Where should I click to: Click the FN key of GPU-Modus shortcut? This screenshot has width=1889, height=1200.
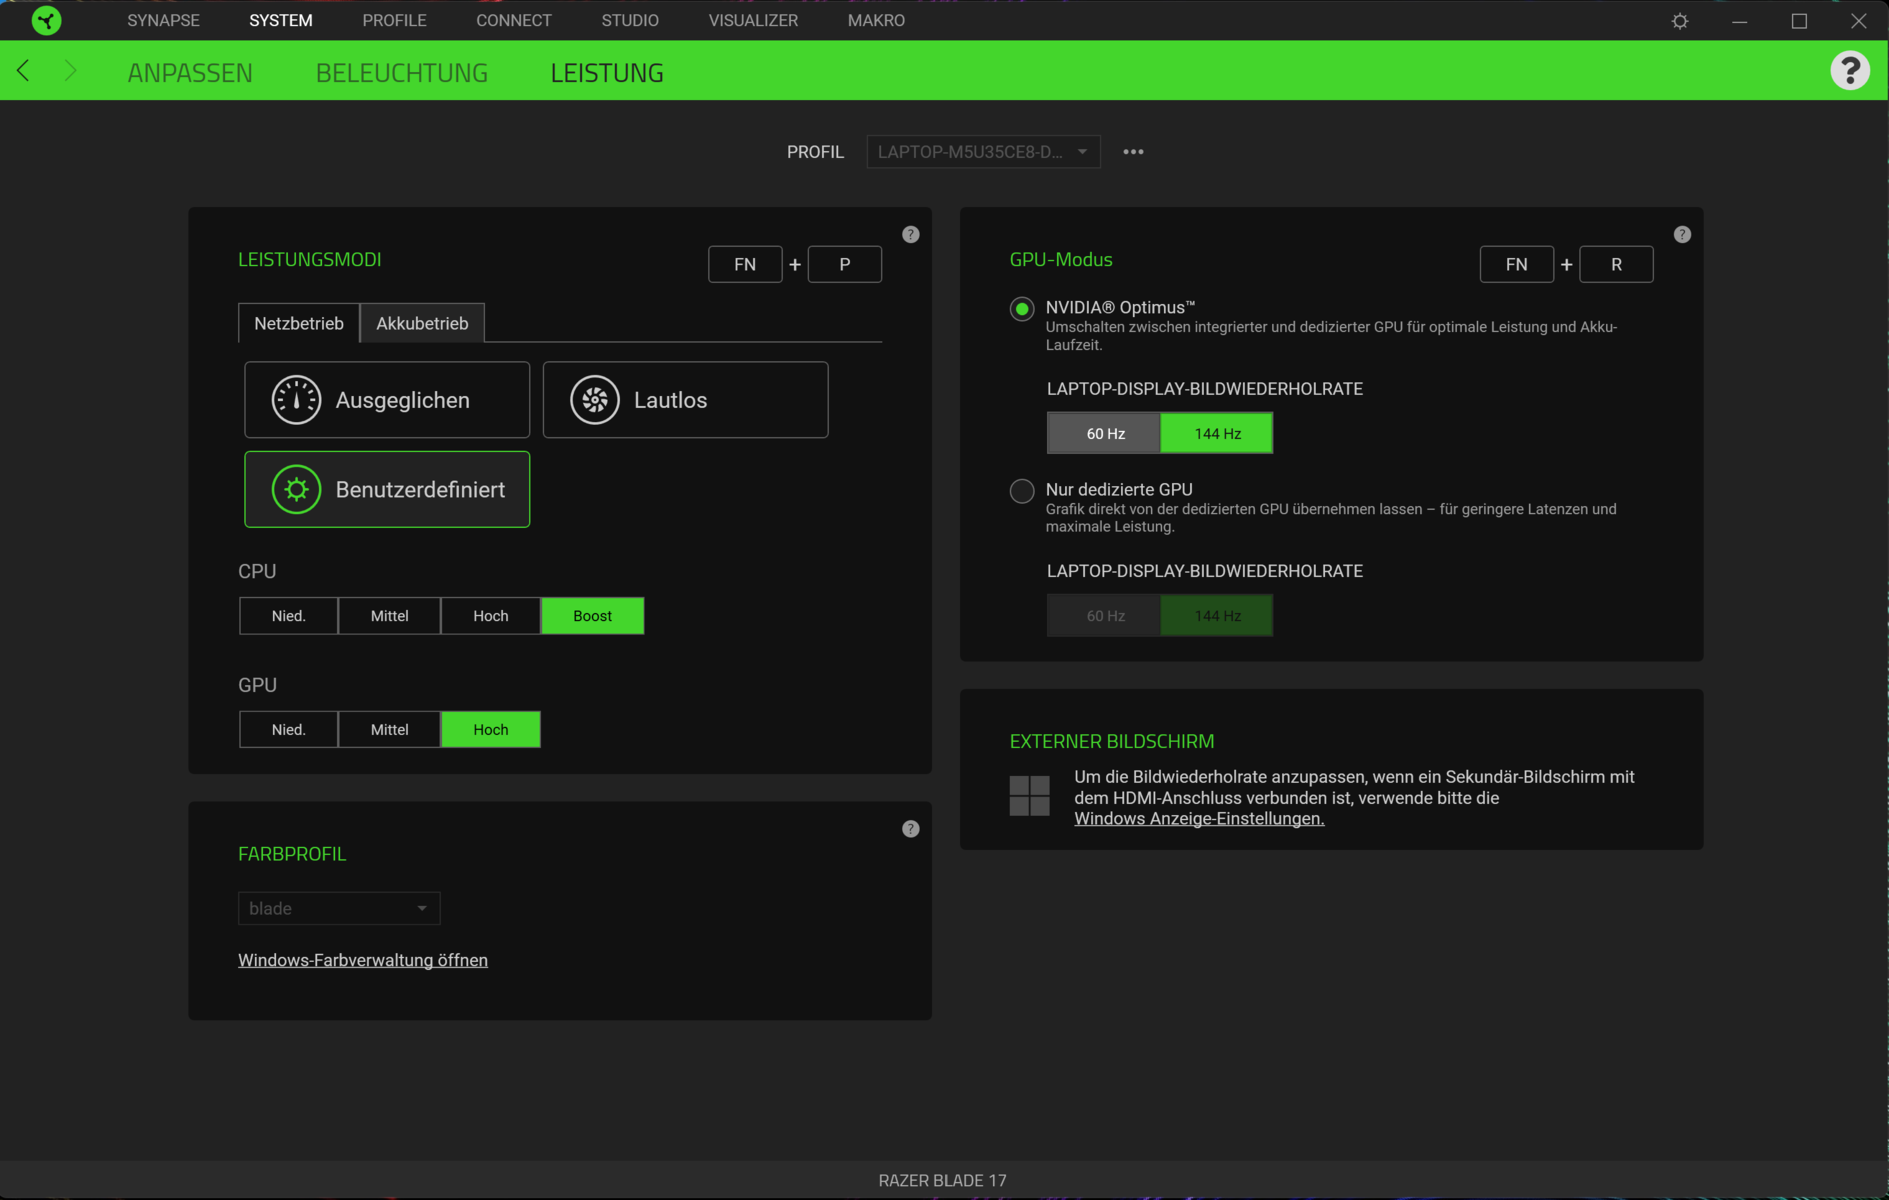(1517, 264)
